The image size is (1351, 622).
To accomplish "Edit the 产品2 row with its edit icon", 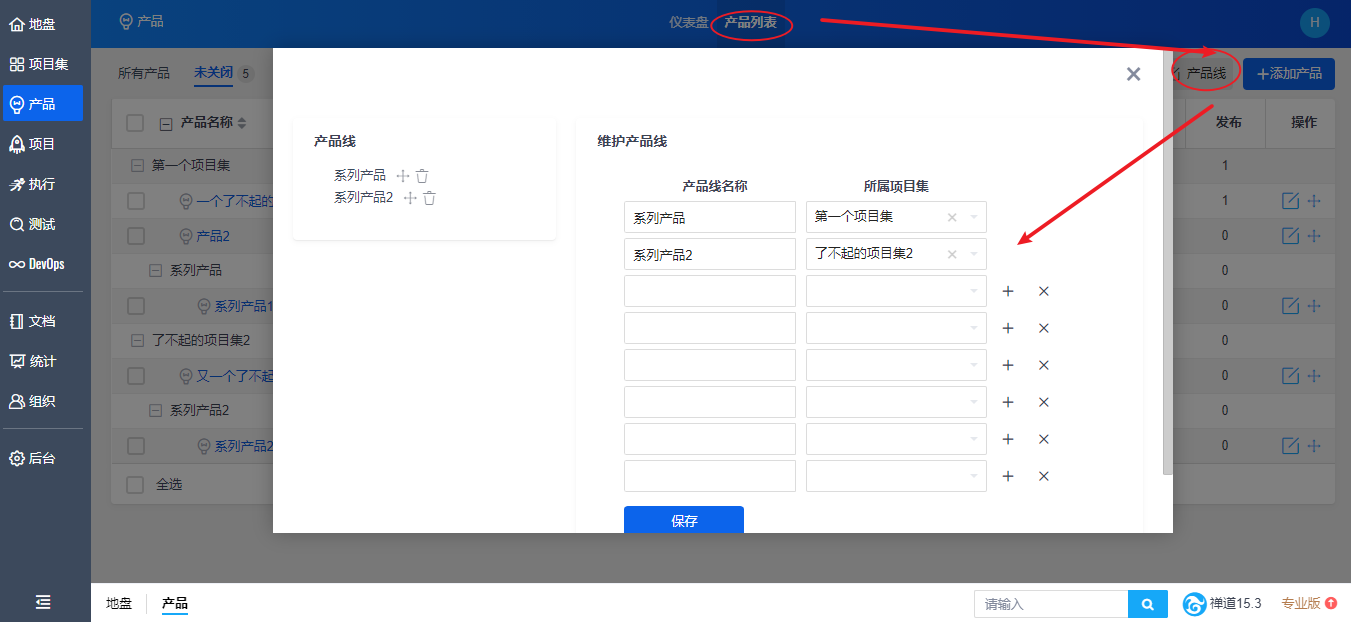I will pyautogui.click(x=1290, y=236).
